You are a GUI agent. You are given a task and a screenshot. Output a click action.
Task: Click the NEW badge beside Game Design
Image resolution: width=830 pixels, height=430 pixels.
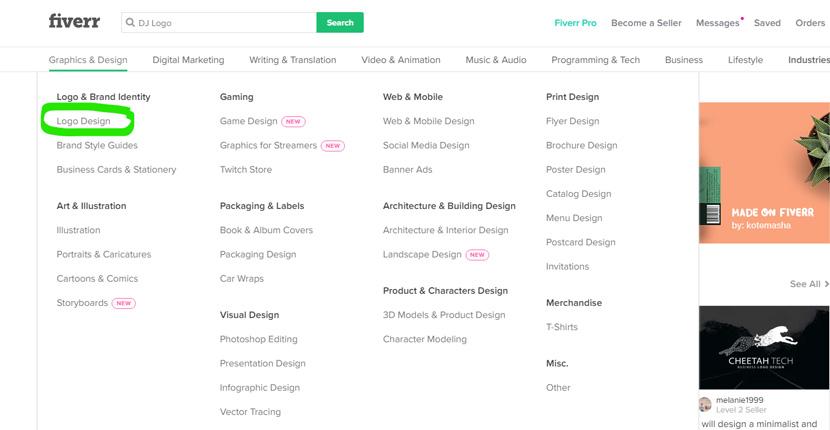[293, 121]
